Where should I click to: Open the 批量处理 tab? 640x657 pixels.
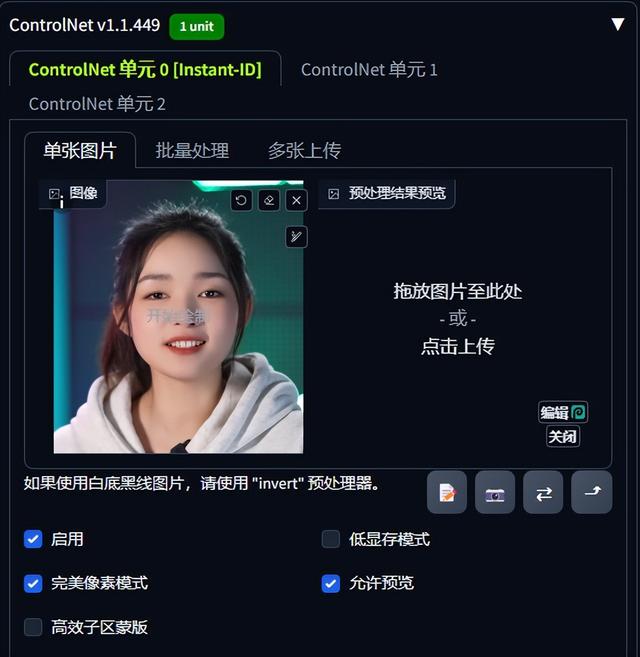tap(192, 150)
